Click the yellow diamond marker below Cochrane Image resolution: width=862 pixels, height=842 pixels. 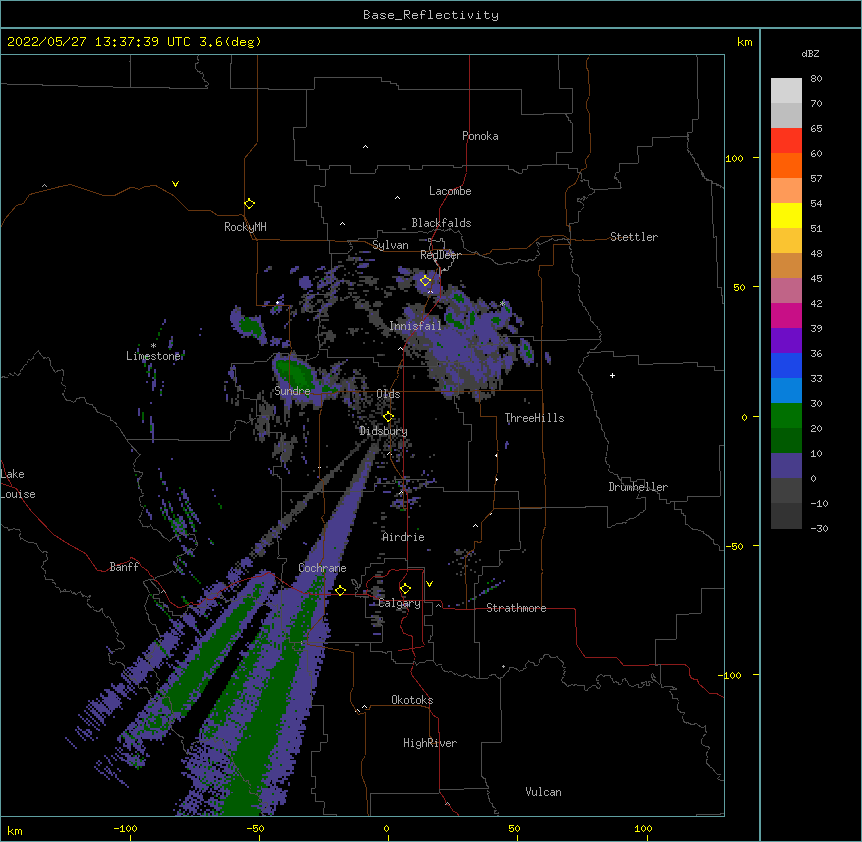click(340, 590)
